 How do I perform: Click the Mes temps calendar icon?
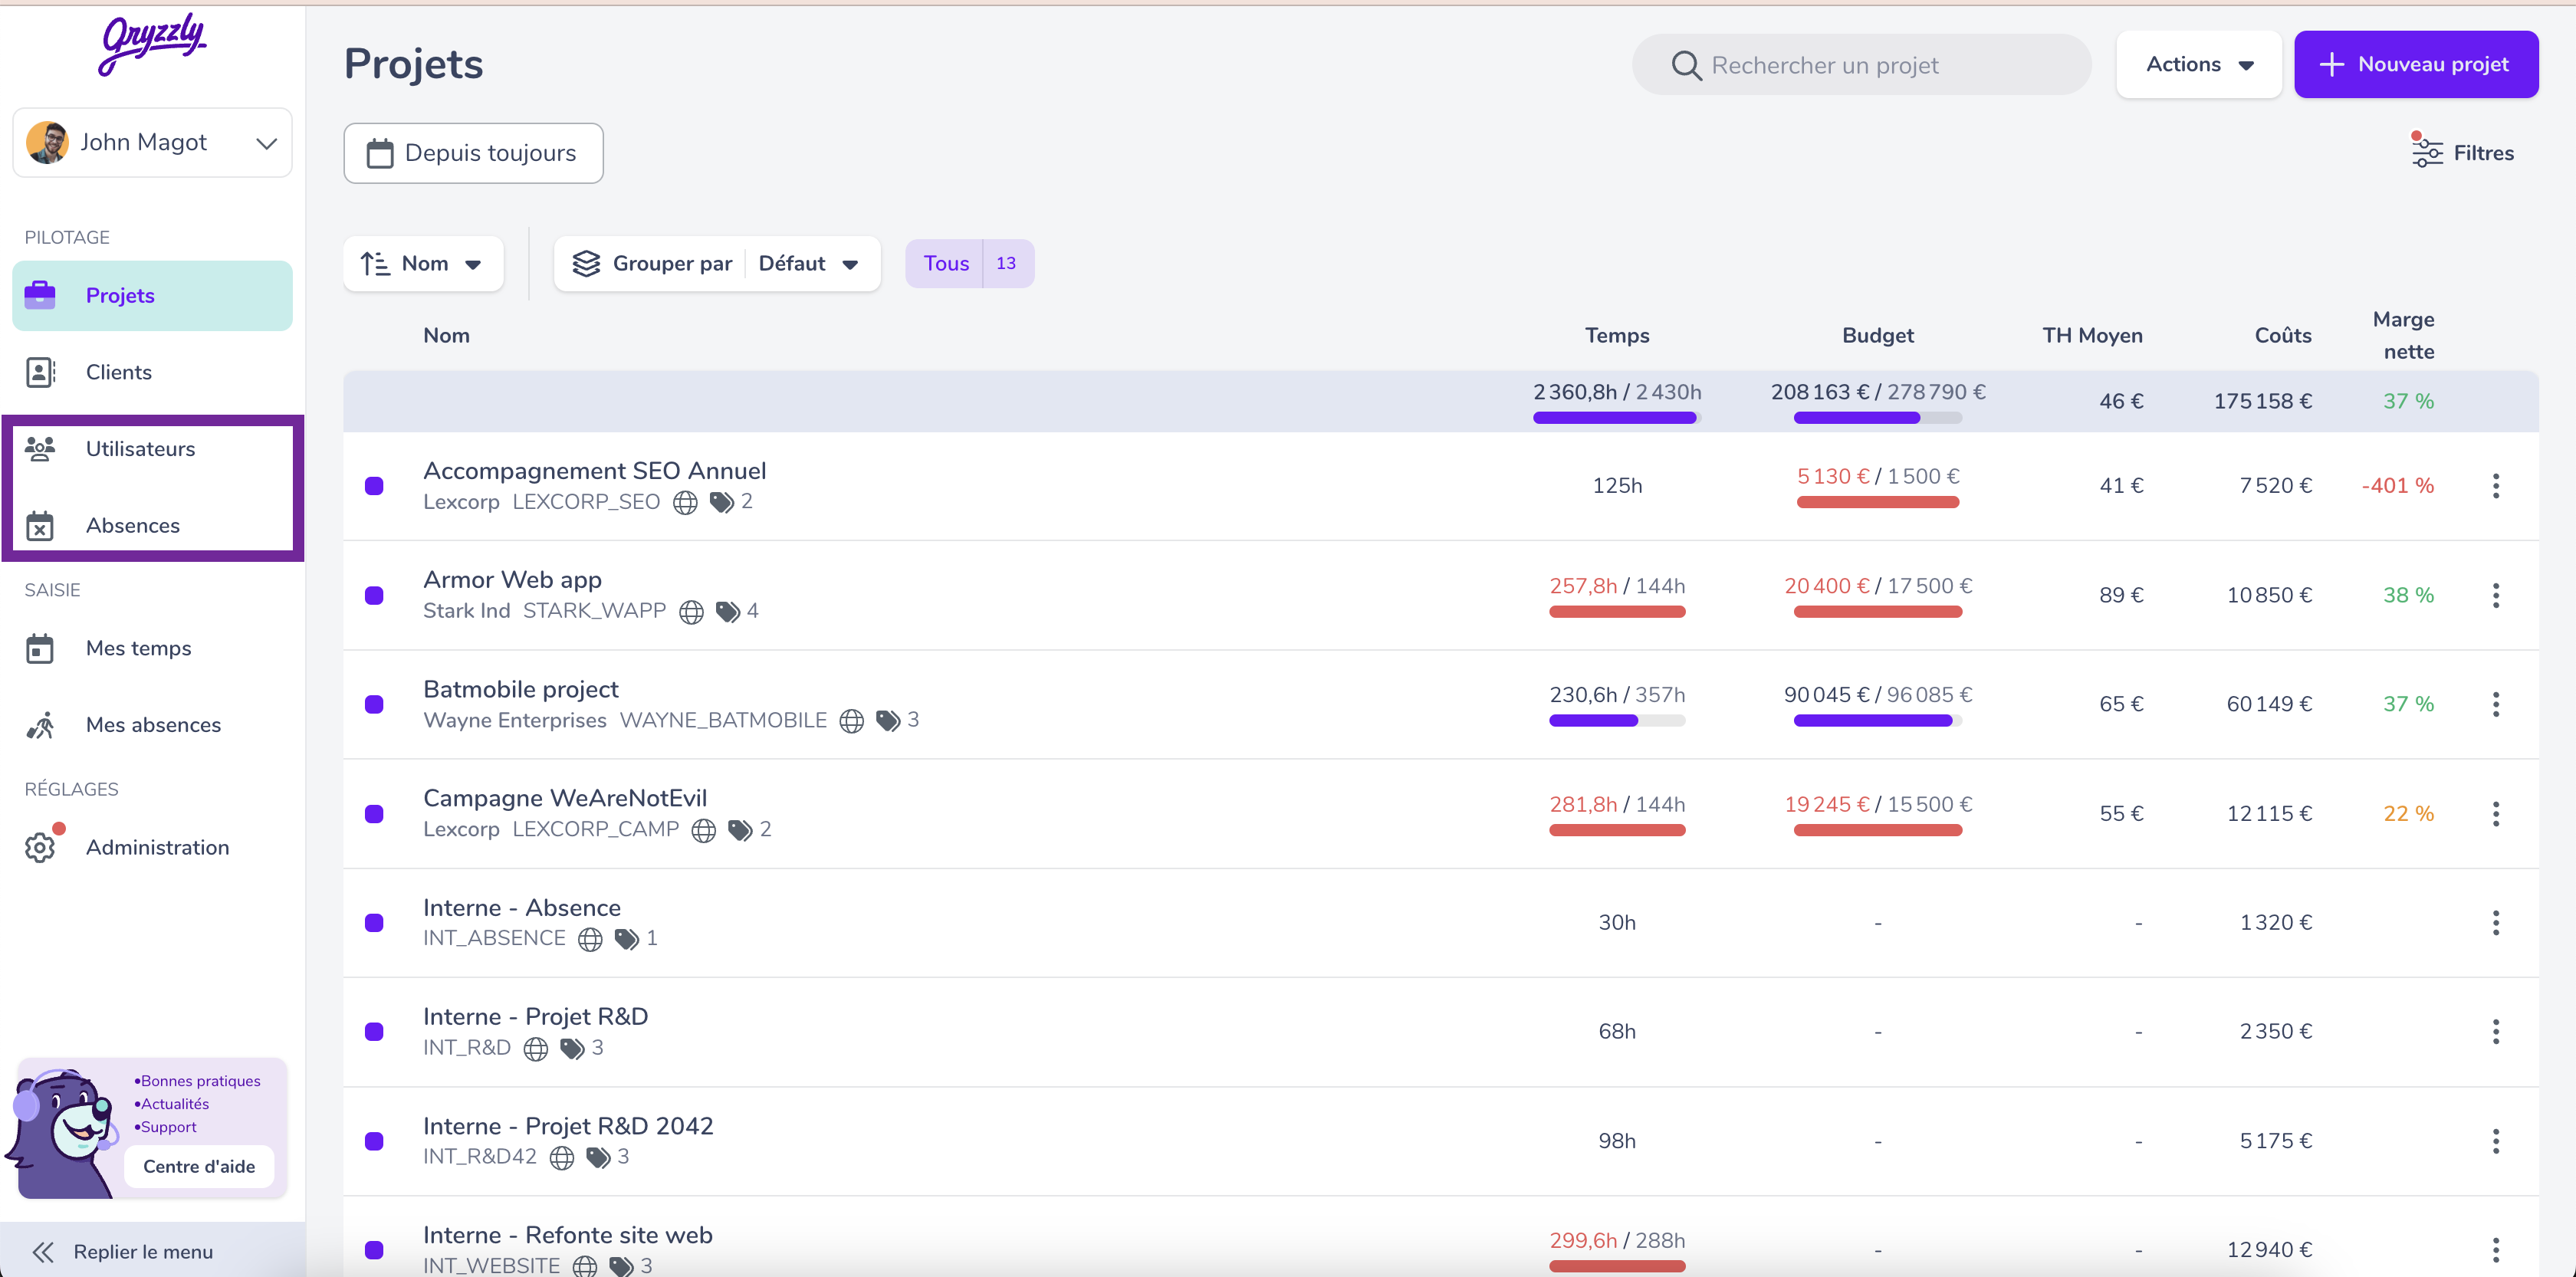40,648
